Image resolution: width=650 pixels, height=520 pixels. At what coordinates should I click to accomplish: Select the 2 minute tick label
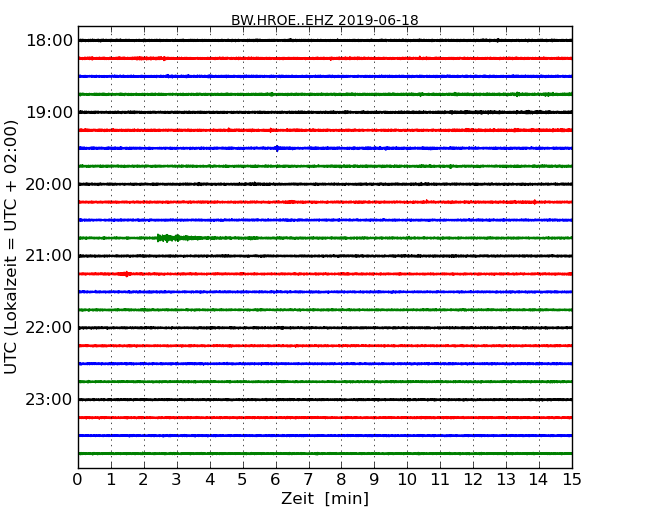click(x=144, y=480)
